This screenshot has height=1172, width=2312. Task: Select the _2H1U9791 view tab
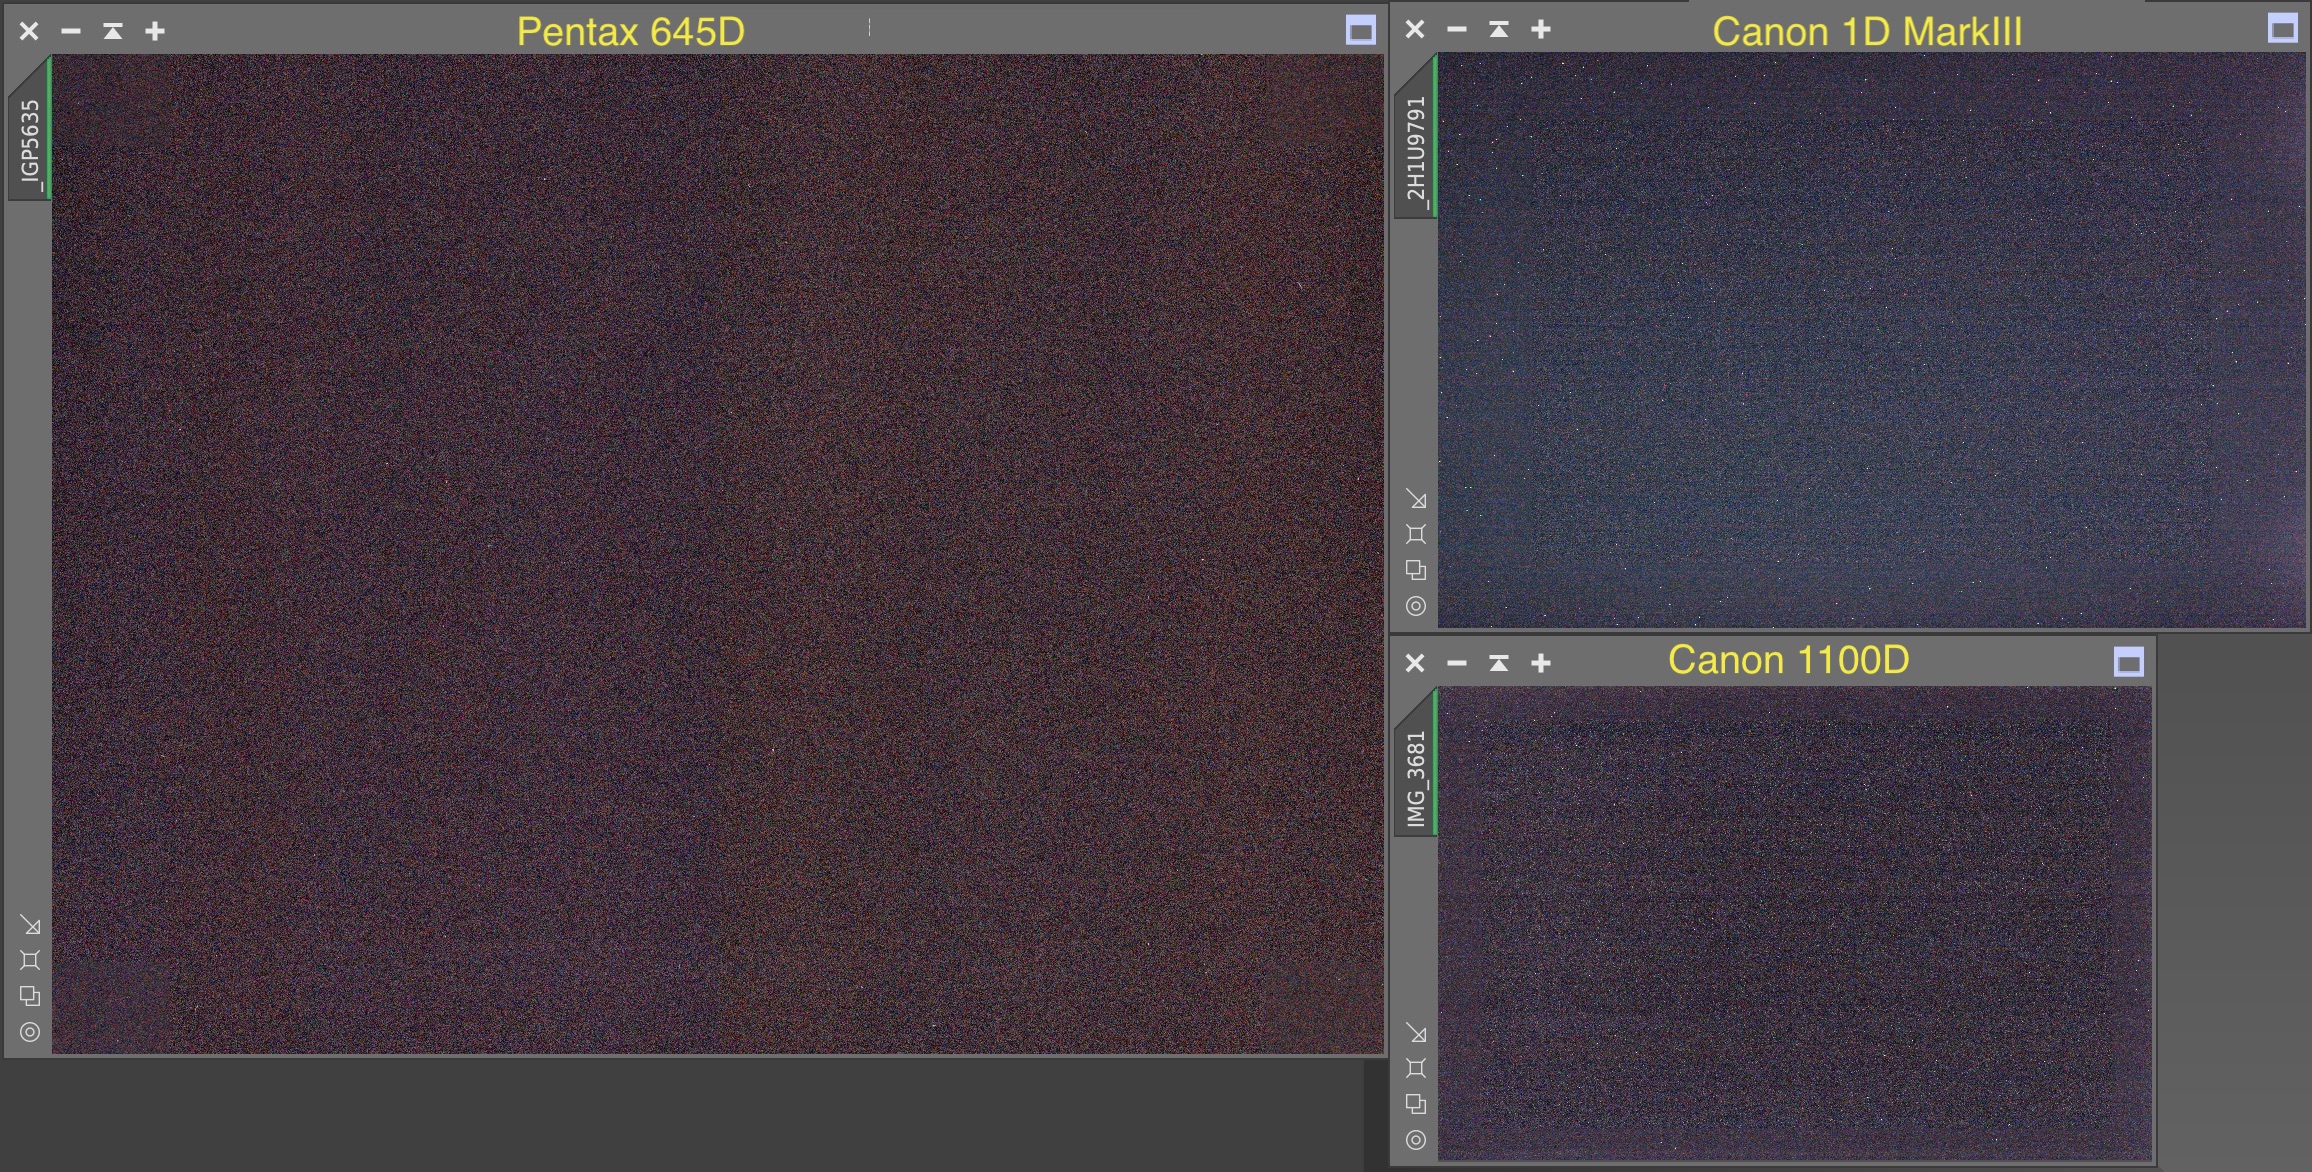1416,138
